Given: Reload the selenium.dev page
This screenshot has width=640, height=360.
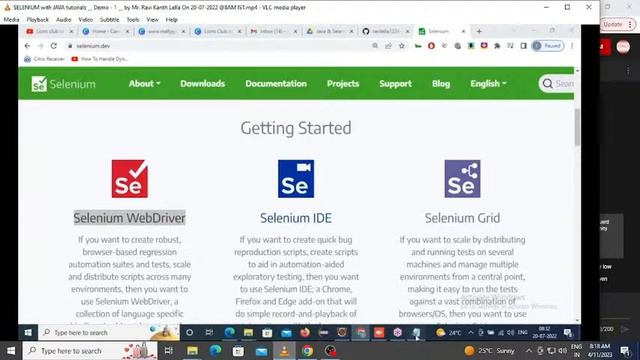Looking at the screenshot, I should coord(53,46).
